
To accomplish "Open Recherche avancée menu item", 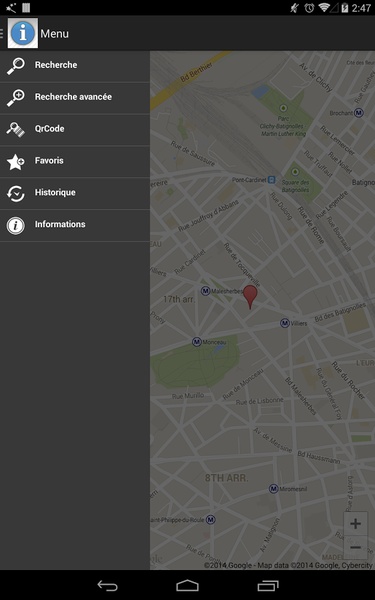I will (75, 98).
